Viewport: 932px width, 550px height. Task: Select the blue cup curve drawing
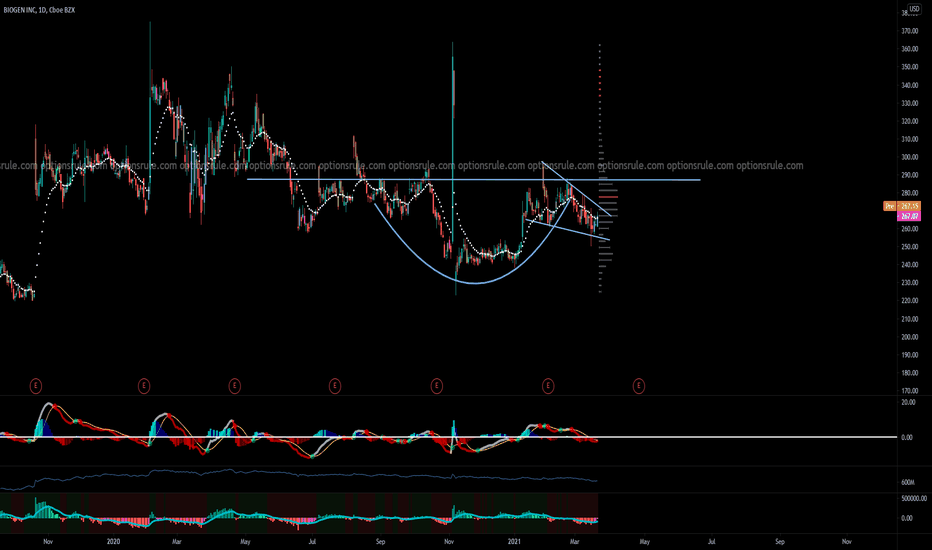click(476, 283)
